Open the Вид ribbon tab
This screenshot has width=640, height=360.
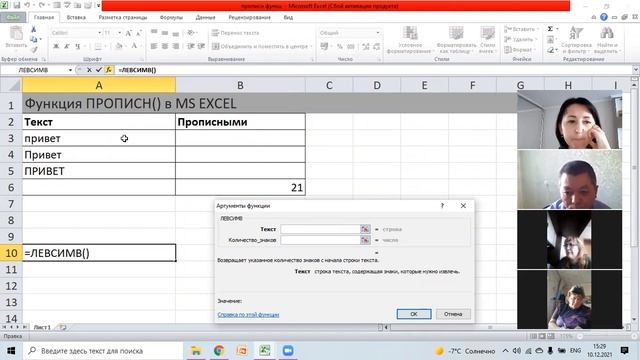(288, 17)
